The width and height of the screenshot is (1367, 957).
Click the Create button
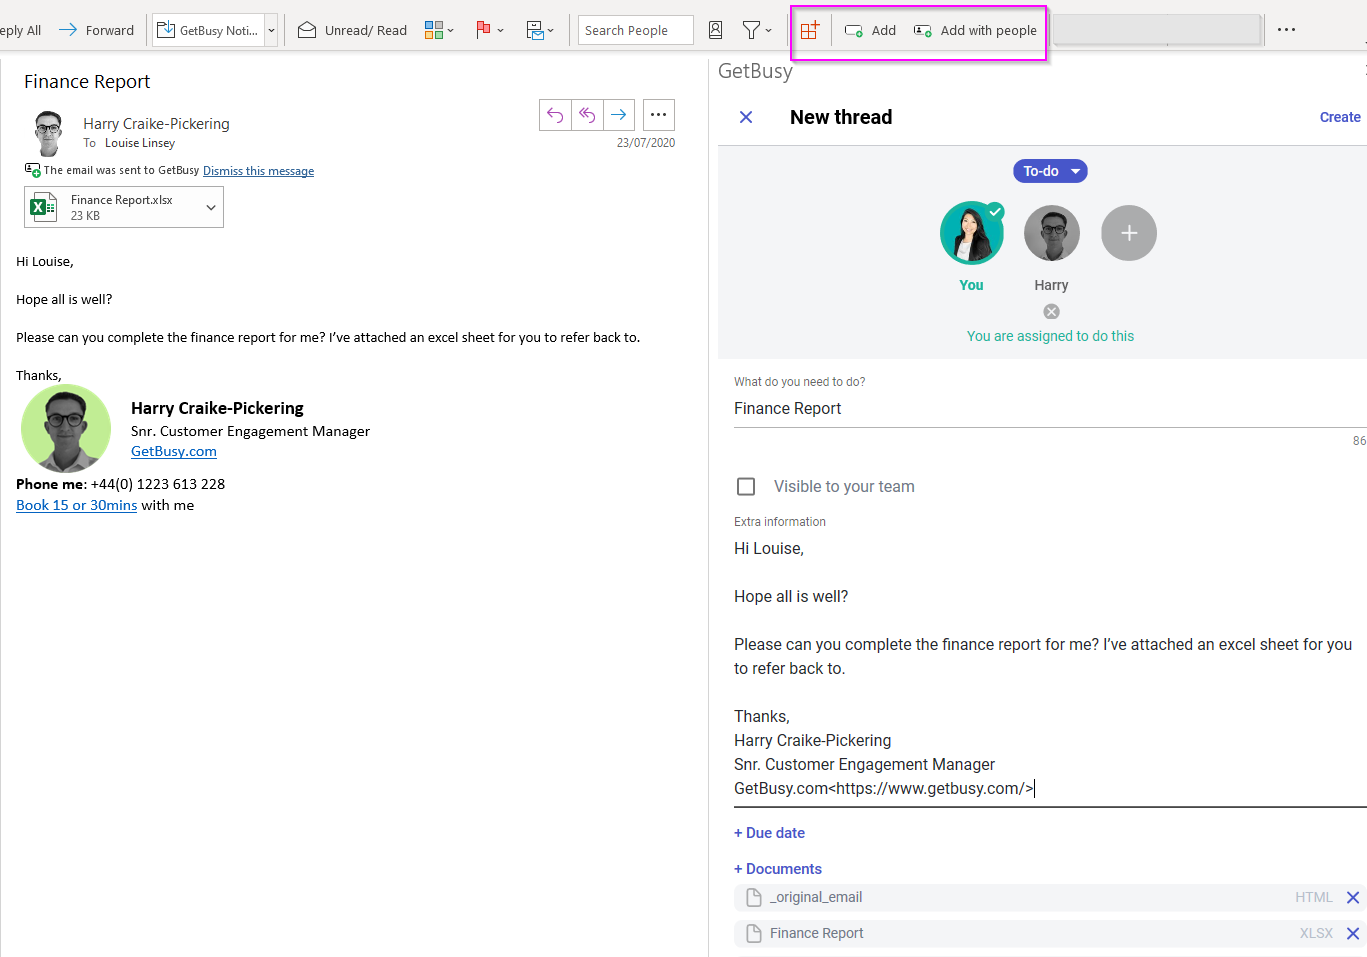tap(1340, 117)
